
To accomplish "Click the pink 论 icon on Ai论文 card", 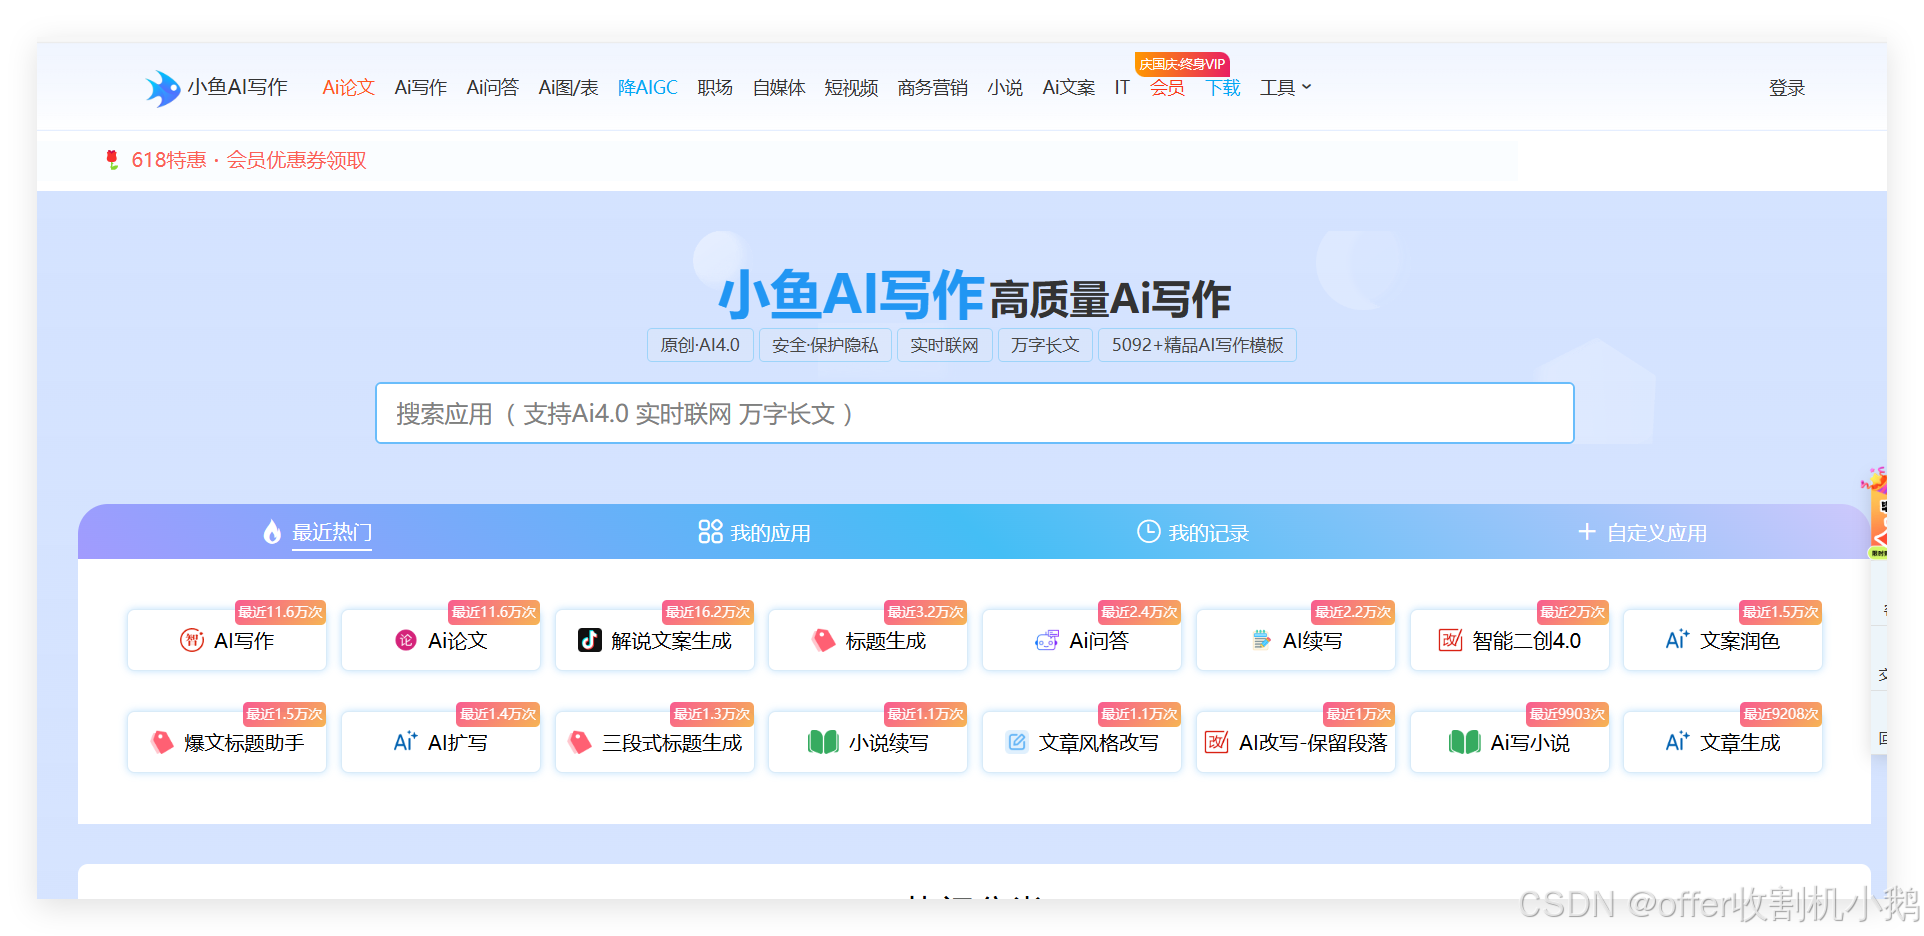I will pos(406,640).
